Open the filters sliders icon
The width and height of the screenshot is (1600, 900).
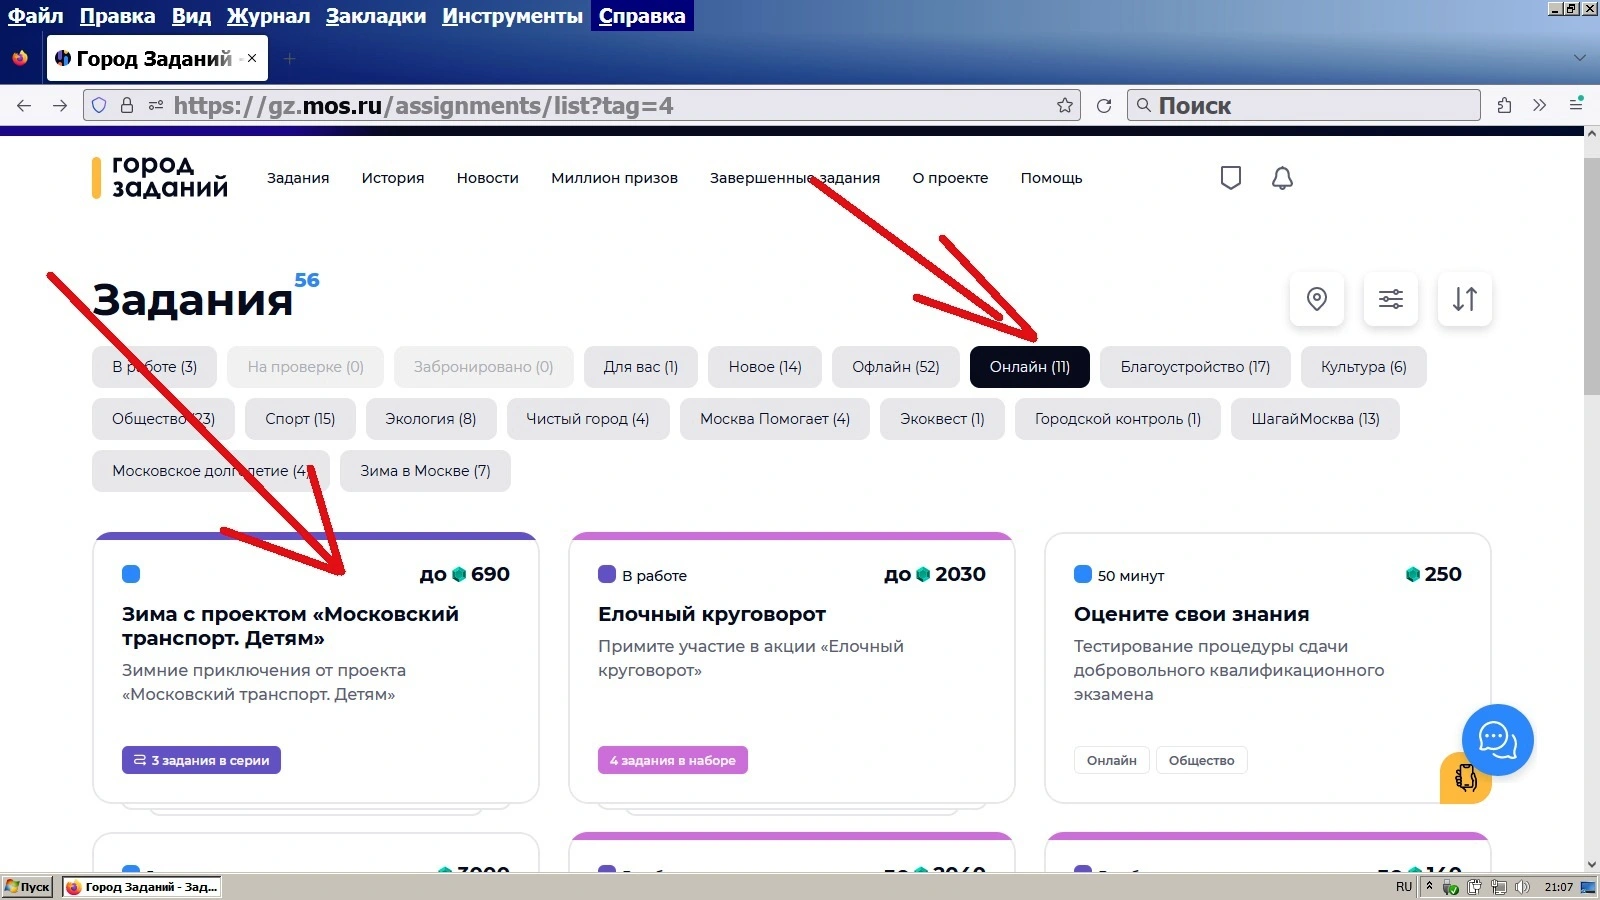click(x=1391, y=299)
